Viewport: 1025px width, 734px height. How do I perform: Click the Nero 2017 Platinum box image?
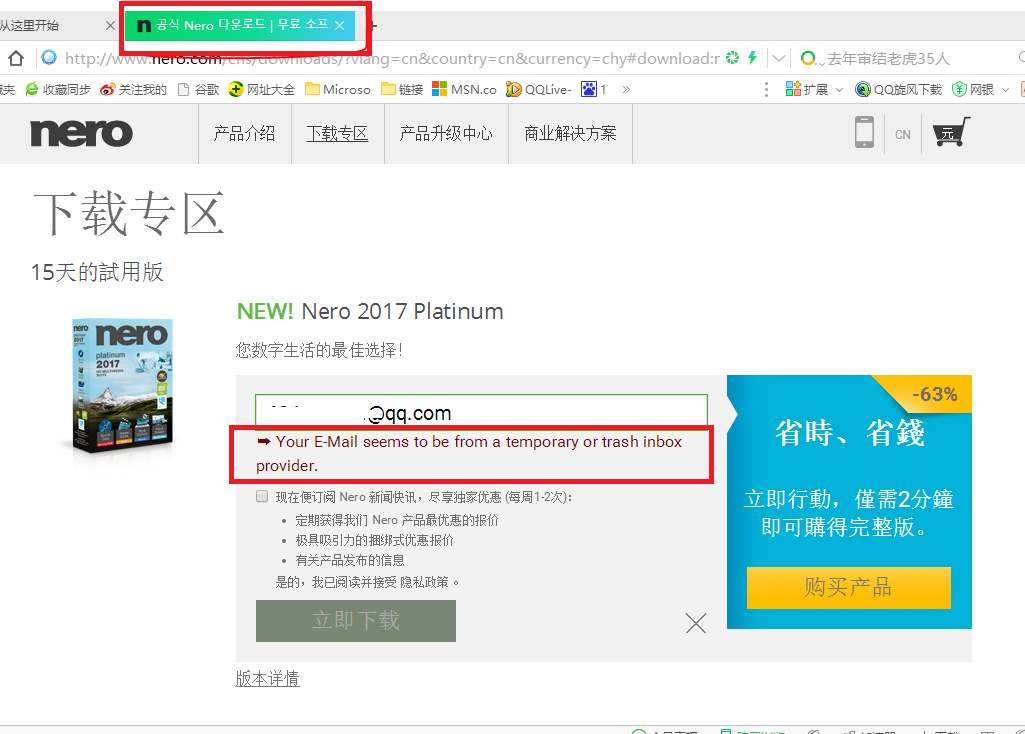(123, 386)
